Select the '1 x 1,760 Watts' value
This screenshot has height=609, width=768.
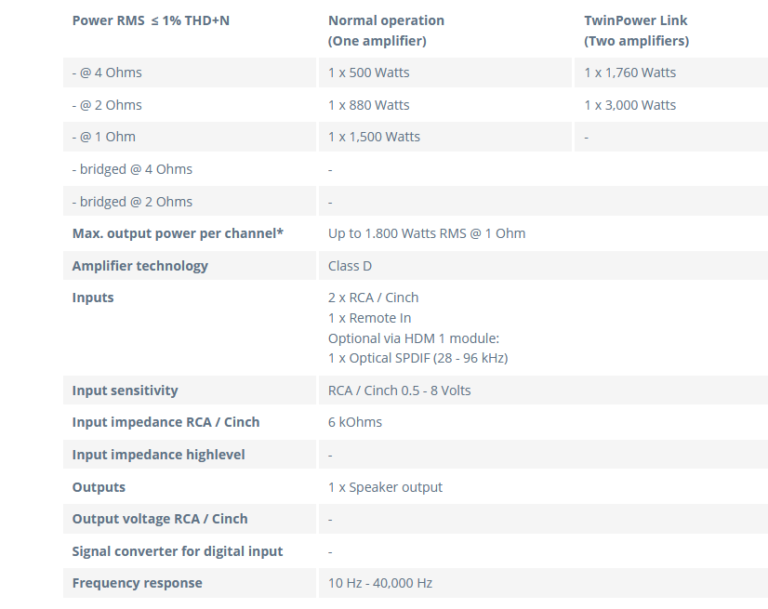click(x=630, y=73)
